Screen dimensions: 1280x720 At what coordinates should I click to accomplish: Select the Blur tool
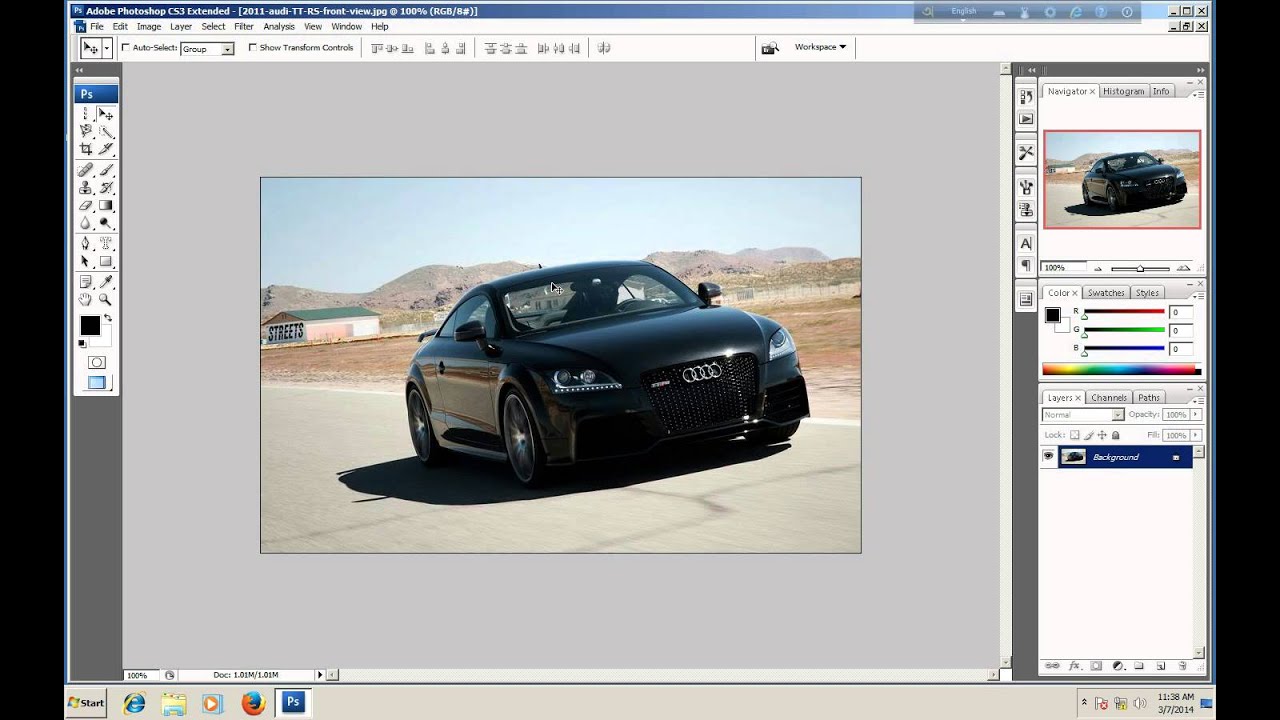click(x=85, y=222)
